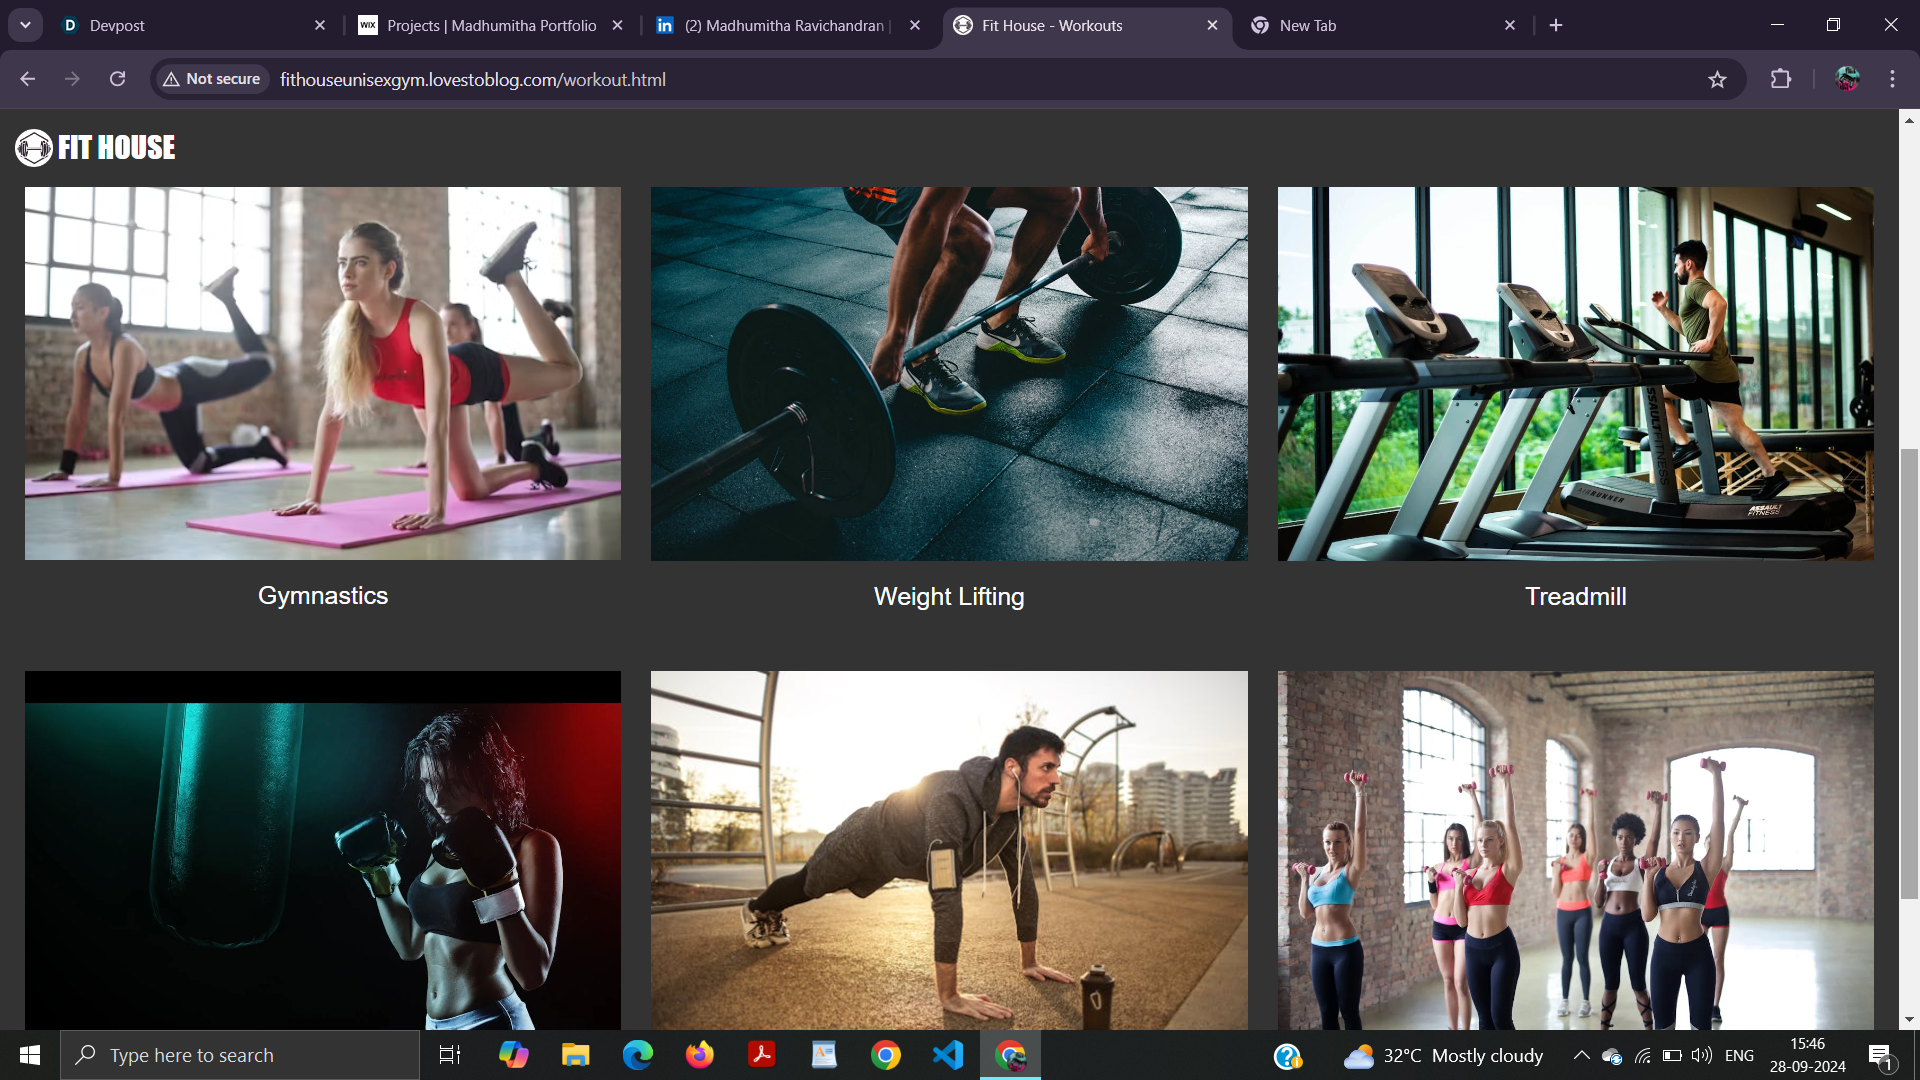This screenshot has height=1080, width=1920.
Task: Open Firefox from the taskbar
Action: [700, 1055]
